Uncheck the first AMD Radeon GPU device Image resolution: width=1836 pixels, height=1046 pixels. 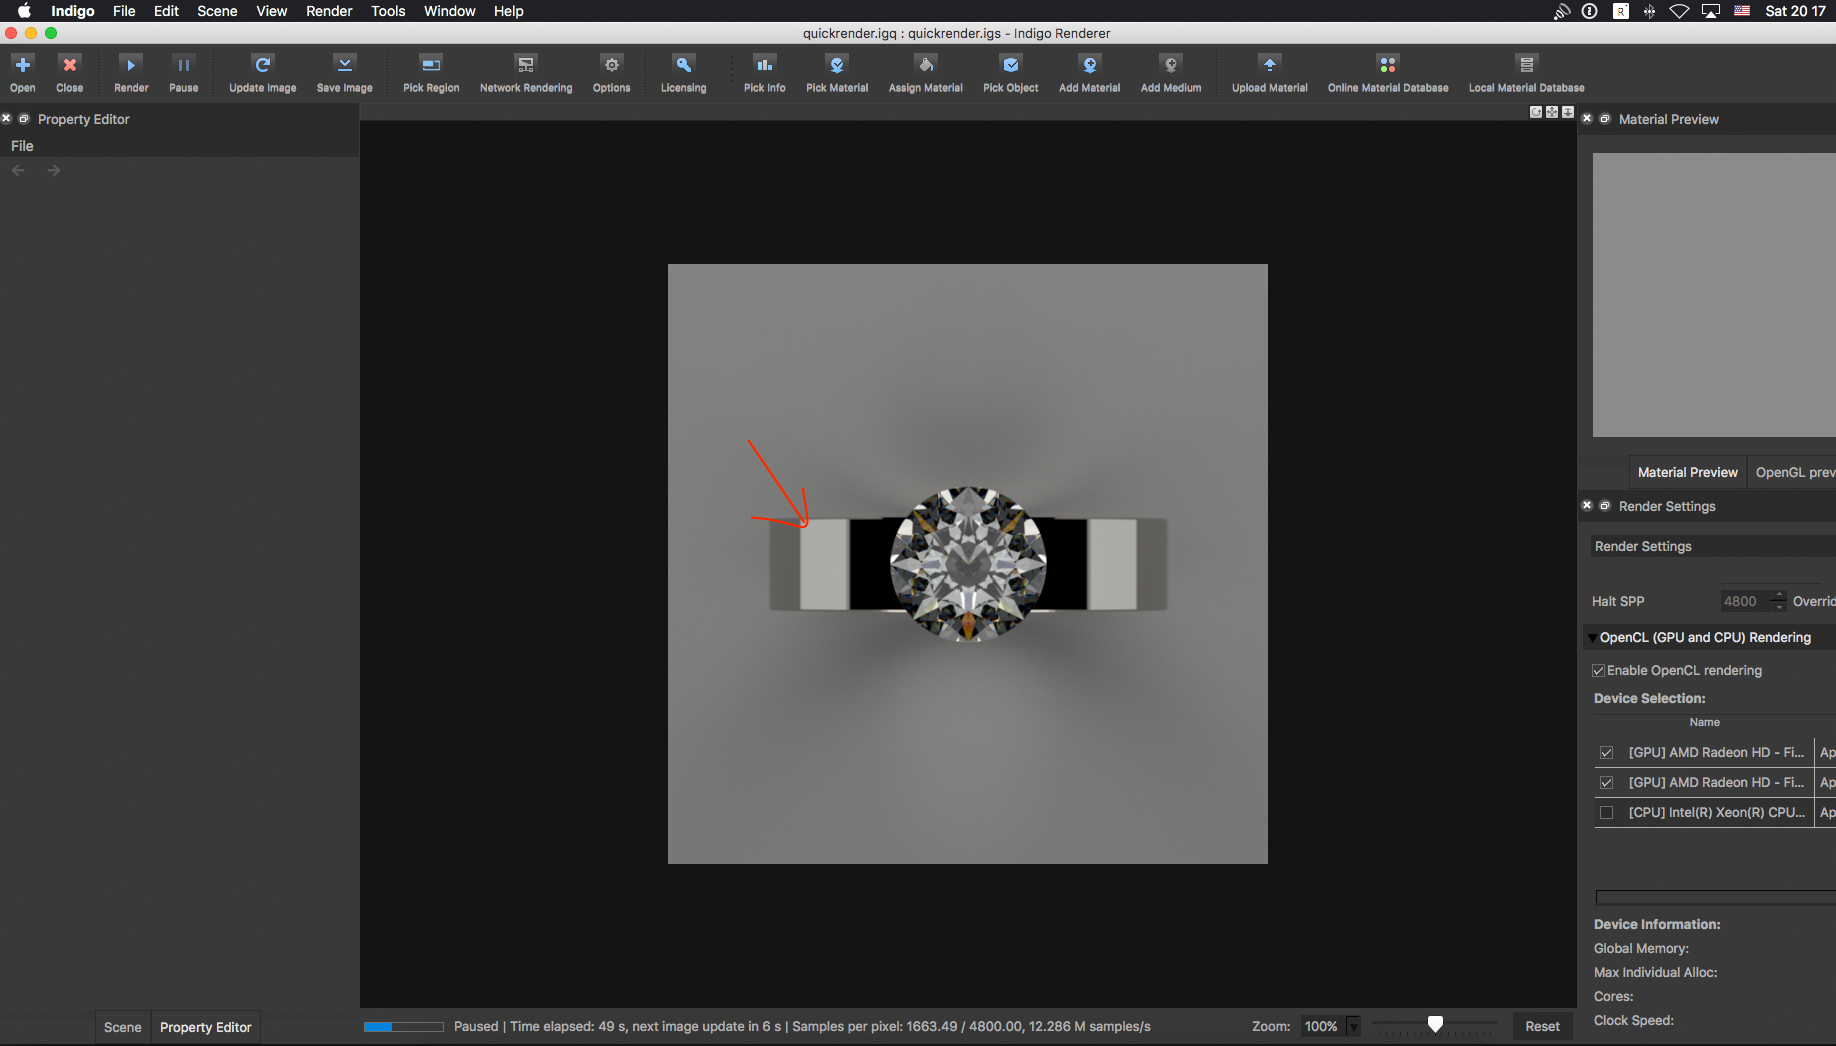[1606, 753]
